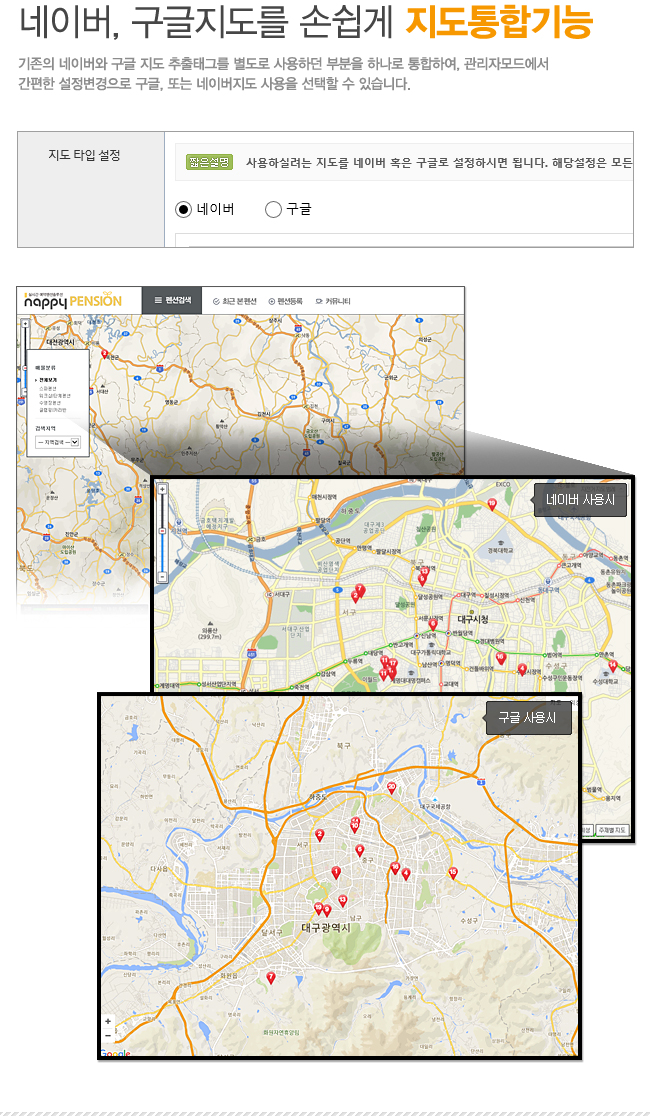This screenshot has height=1116, width=650.
Task: Open the 지역검색 dropdown
Action: [58, 442]
